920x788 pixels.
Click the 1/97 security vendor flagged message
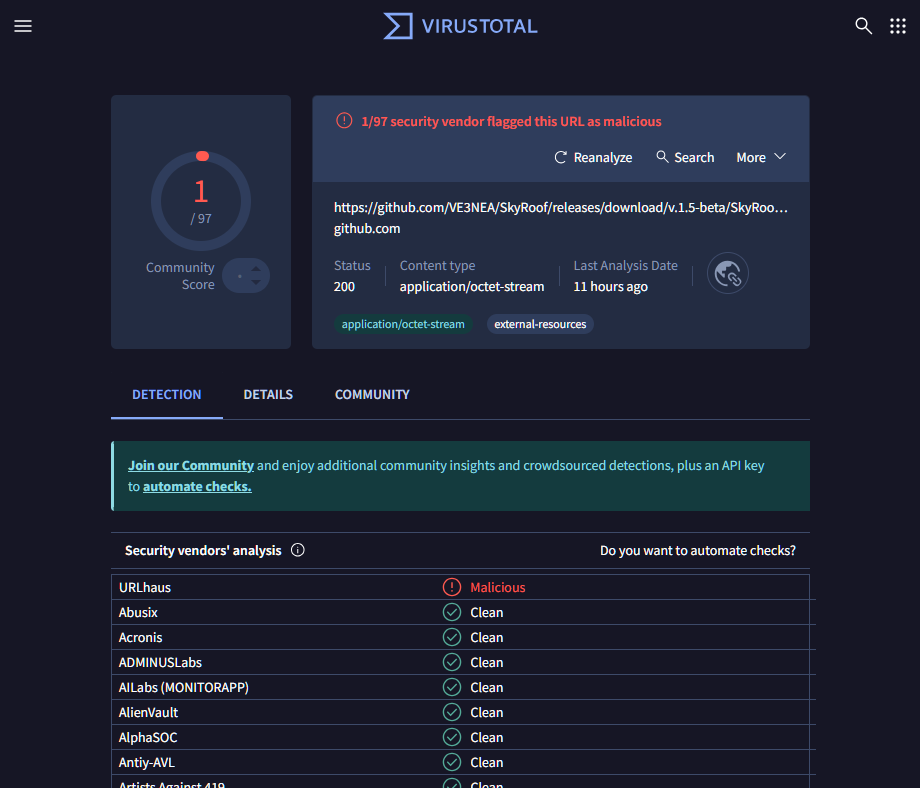[x=511, y=121]
